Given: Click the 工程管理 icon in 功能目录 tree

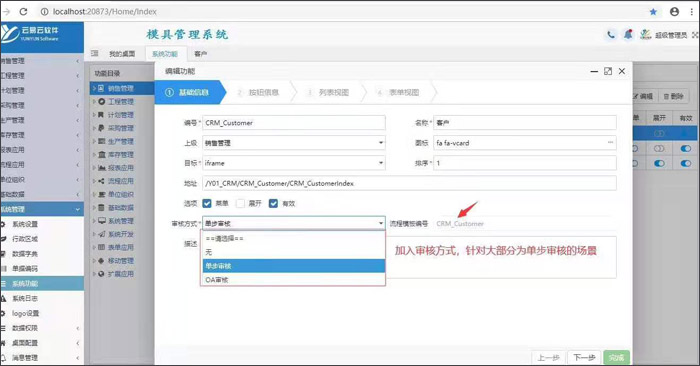Looking at the screenshot, I should [x=101, y=102].
